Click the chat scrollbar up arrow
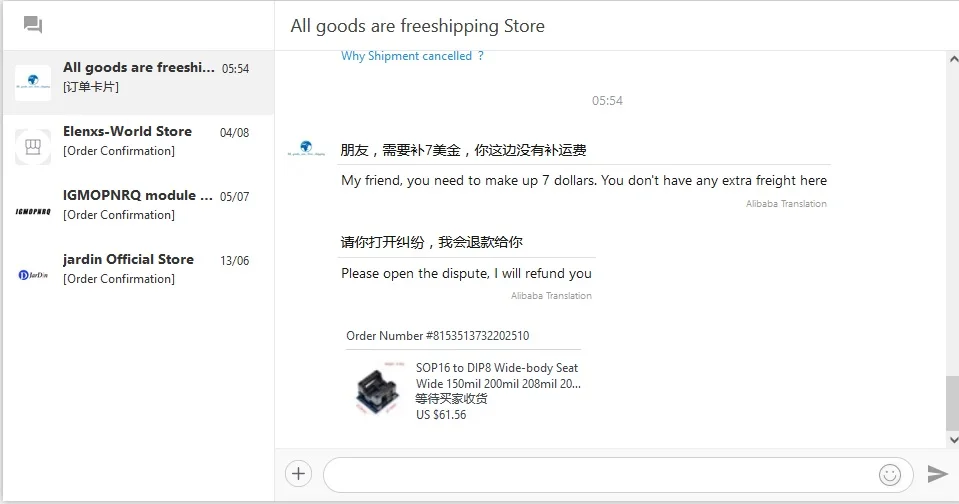959x504 pixels. tap(953, 59)
